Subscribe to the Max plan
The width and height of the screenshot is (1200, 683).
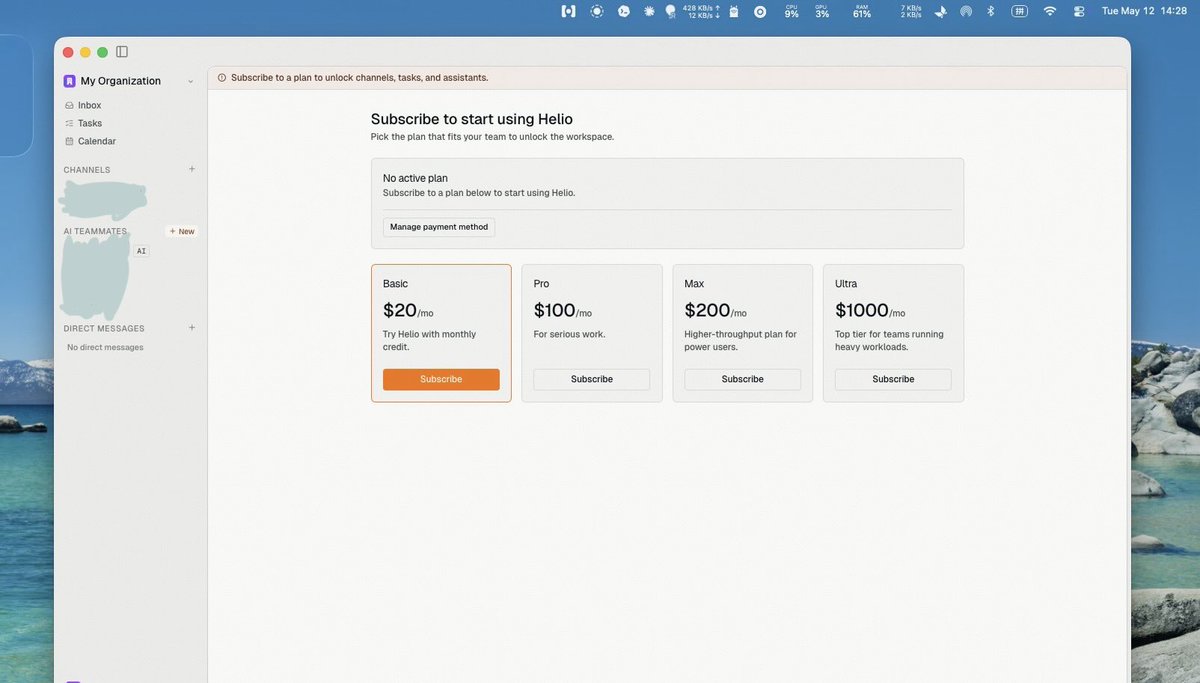(742, 379)
